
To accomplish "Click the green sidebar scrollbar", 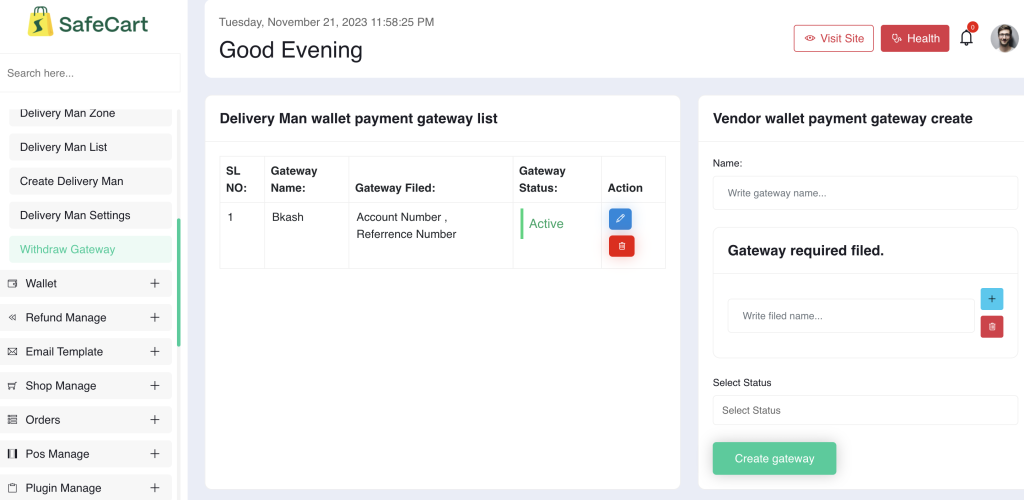I will click(x=178, y=282).
